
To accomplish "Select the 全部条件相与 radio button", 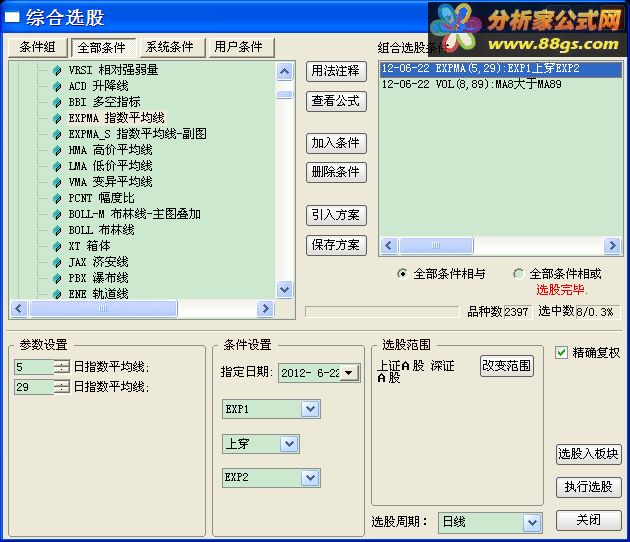I will coord(402,274).
